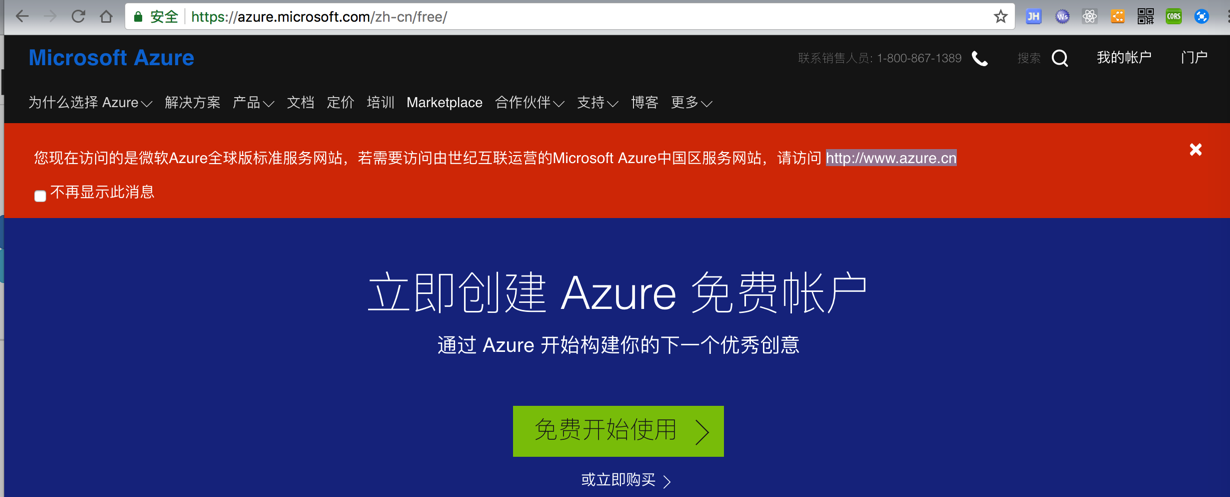Expand the 支持 dropdown menu
The image size is (1230, 497).
click(597, 103)
